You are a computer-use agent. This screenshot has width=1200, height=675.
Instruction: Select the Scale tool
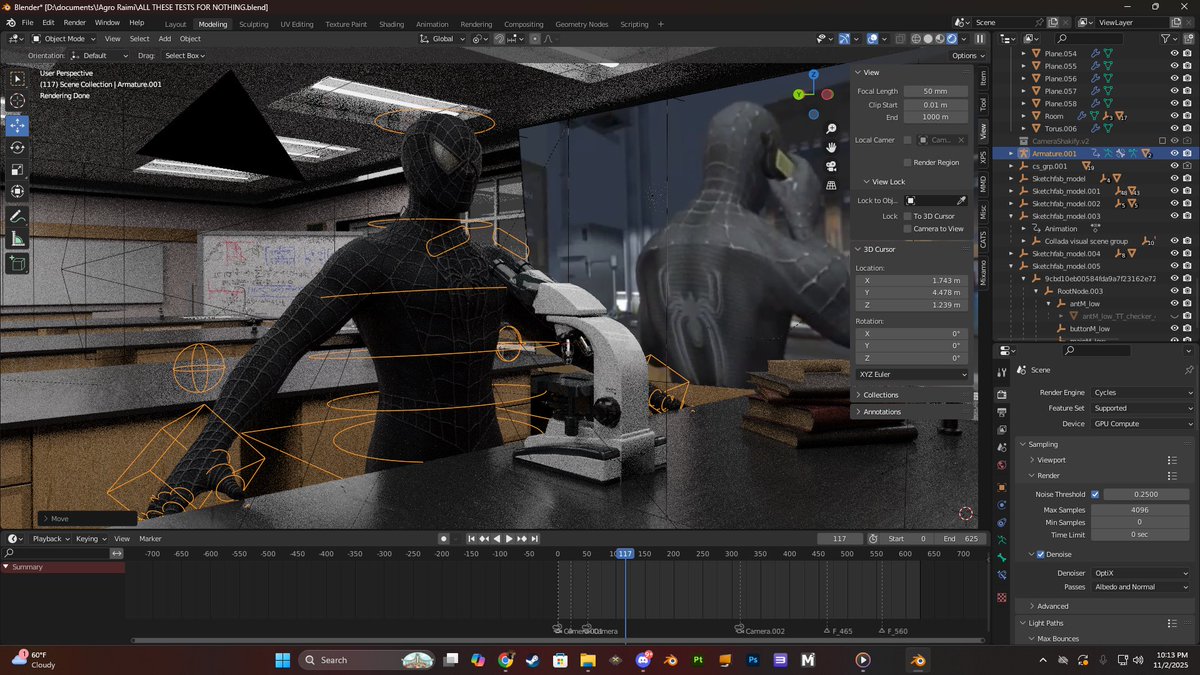[18, 170]
